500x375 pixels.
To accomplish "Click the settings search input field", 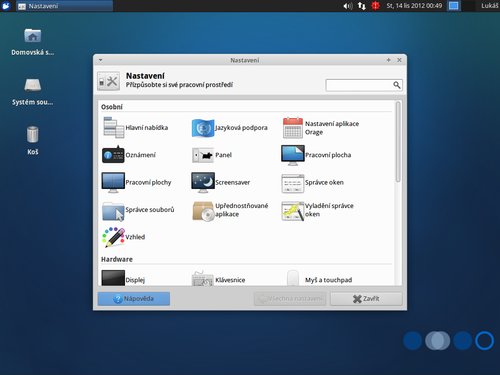I will click(x=364, y=85).
